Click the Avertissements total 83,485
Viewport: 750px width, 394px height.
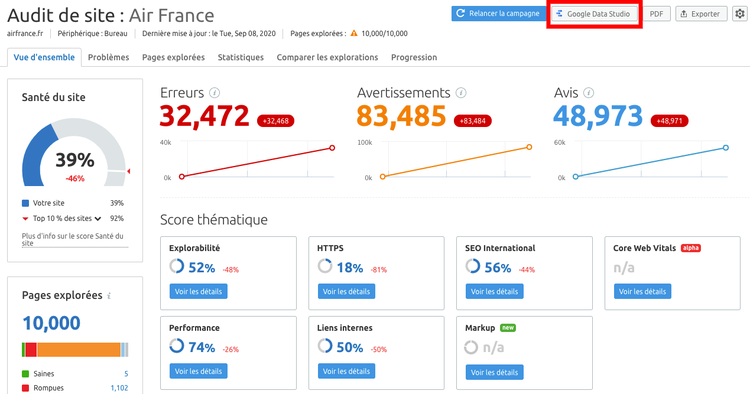401,116
